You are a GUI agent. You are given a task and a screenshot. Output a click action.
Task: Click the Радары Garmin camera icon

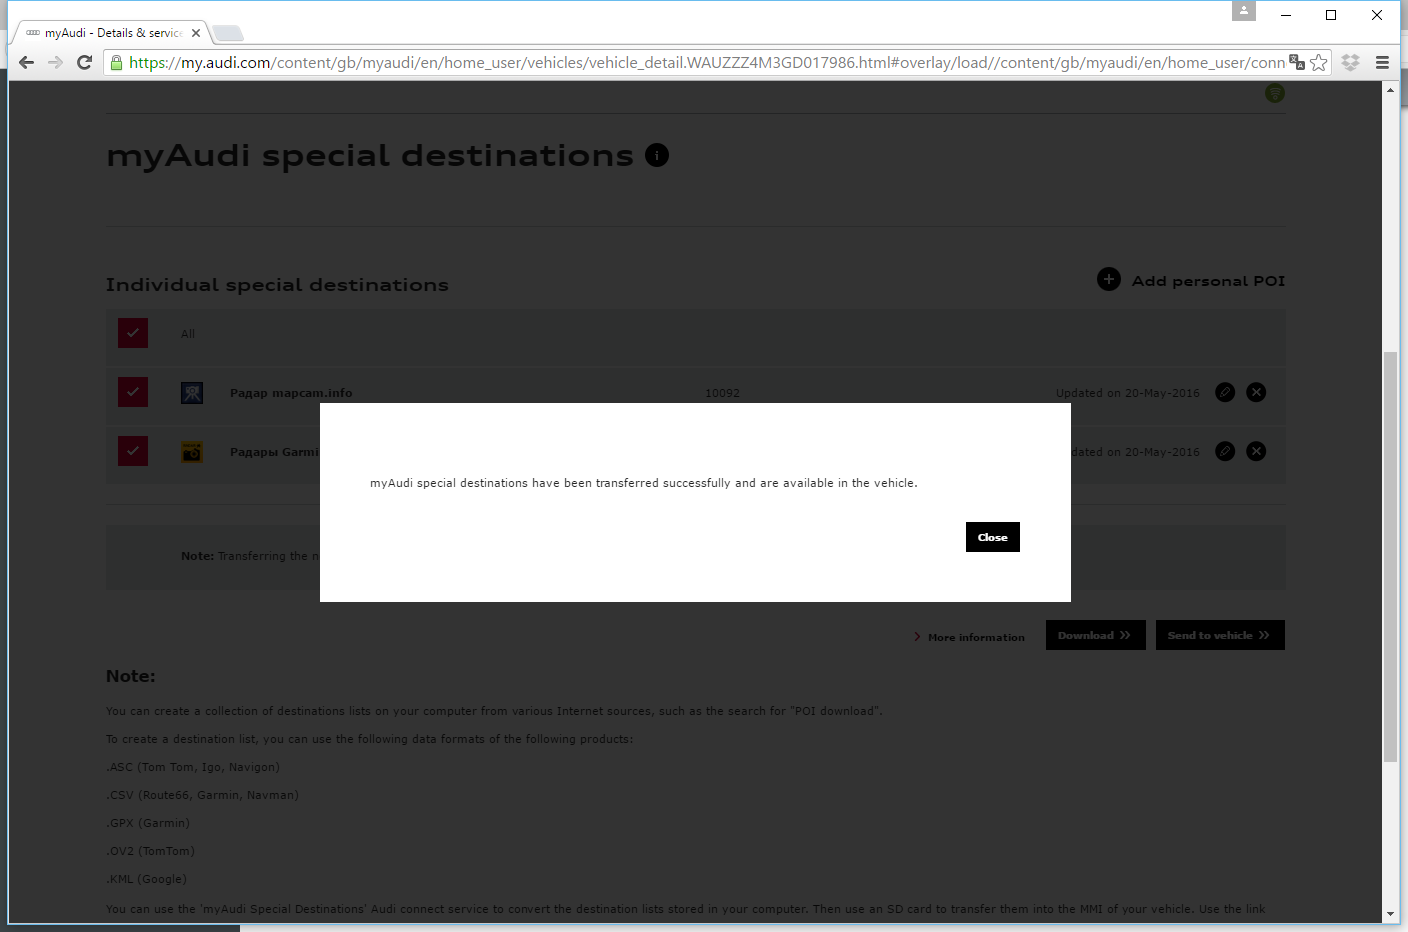pyautogui.click(x=192, y=452)
